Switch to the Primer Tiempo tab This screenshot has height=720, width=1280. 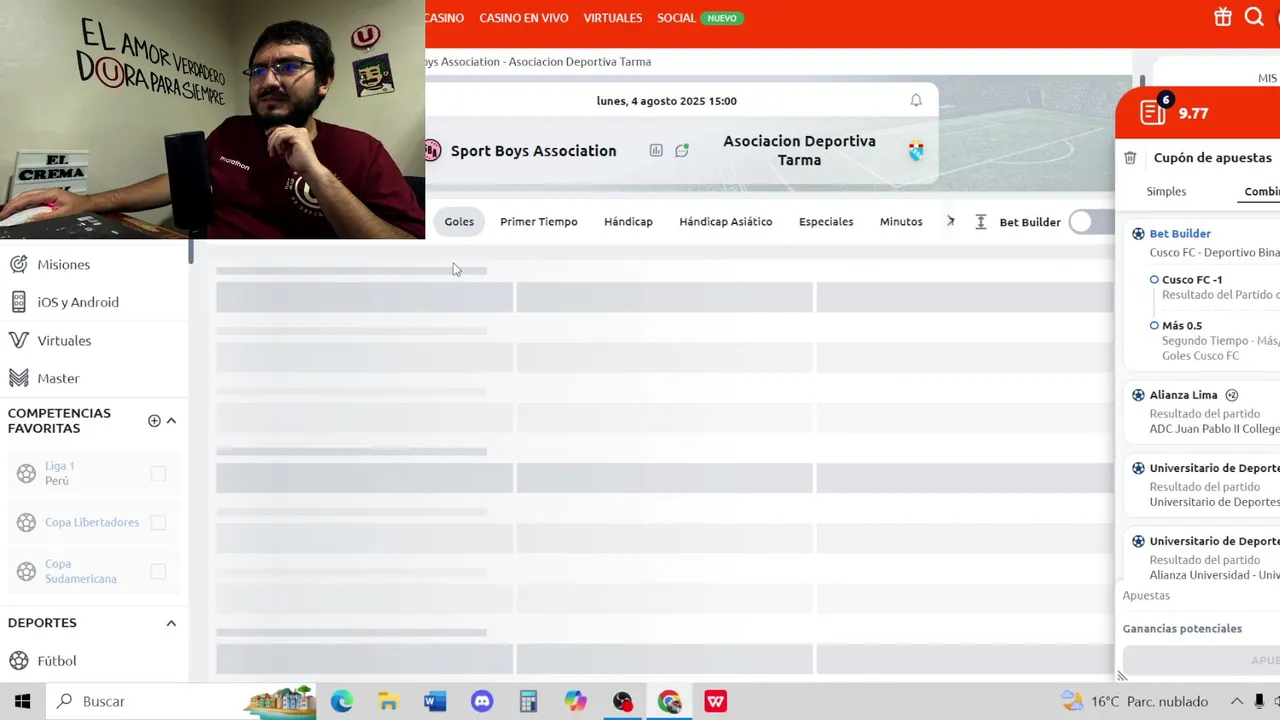coord(539,221)
